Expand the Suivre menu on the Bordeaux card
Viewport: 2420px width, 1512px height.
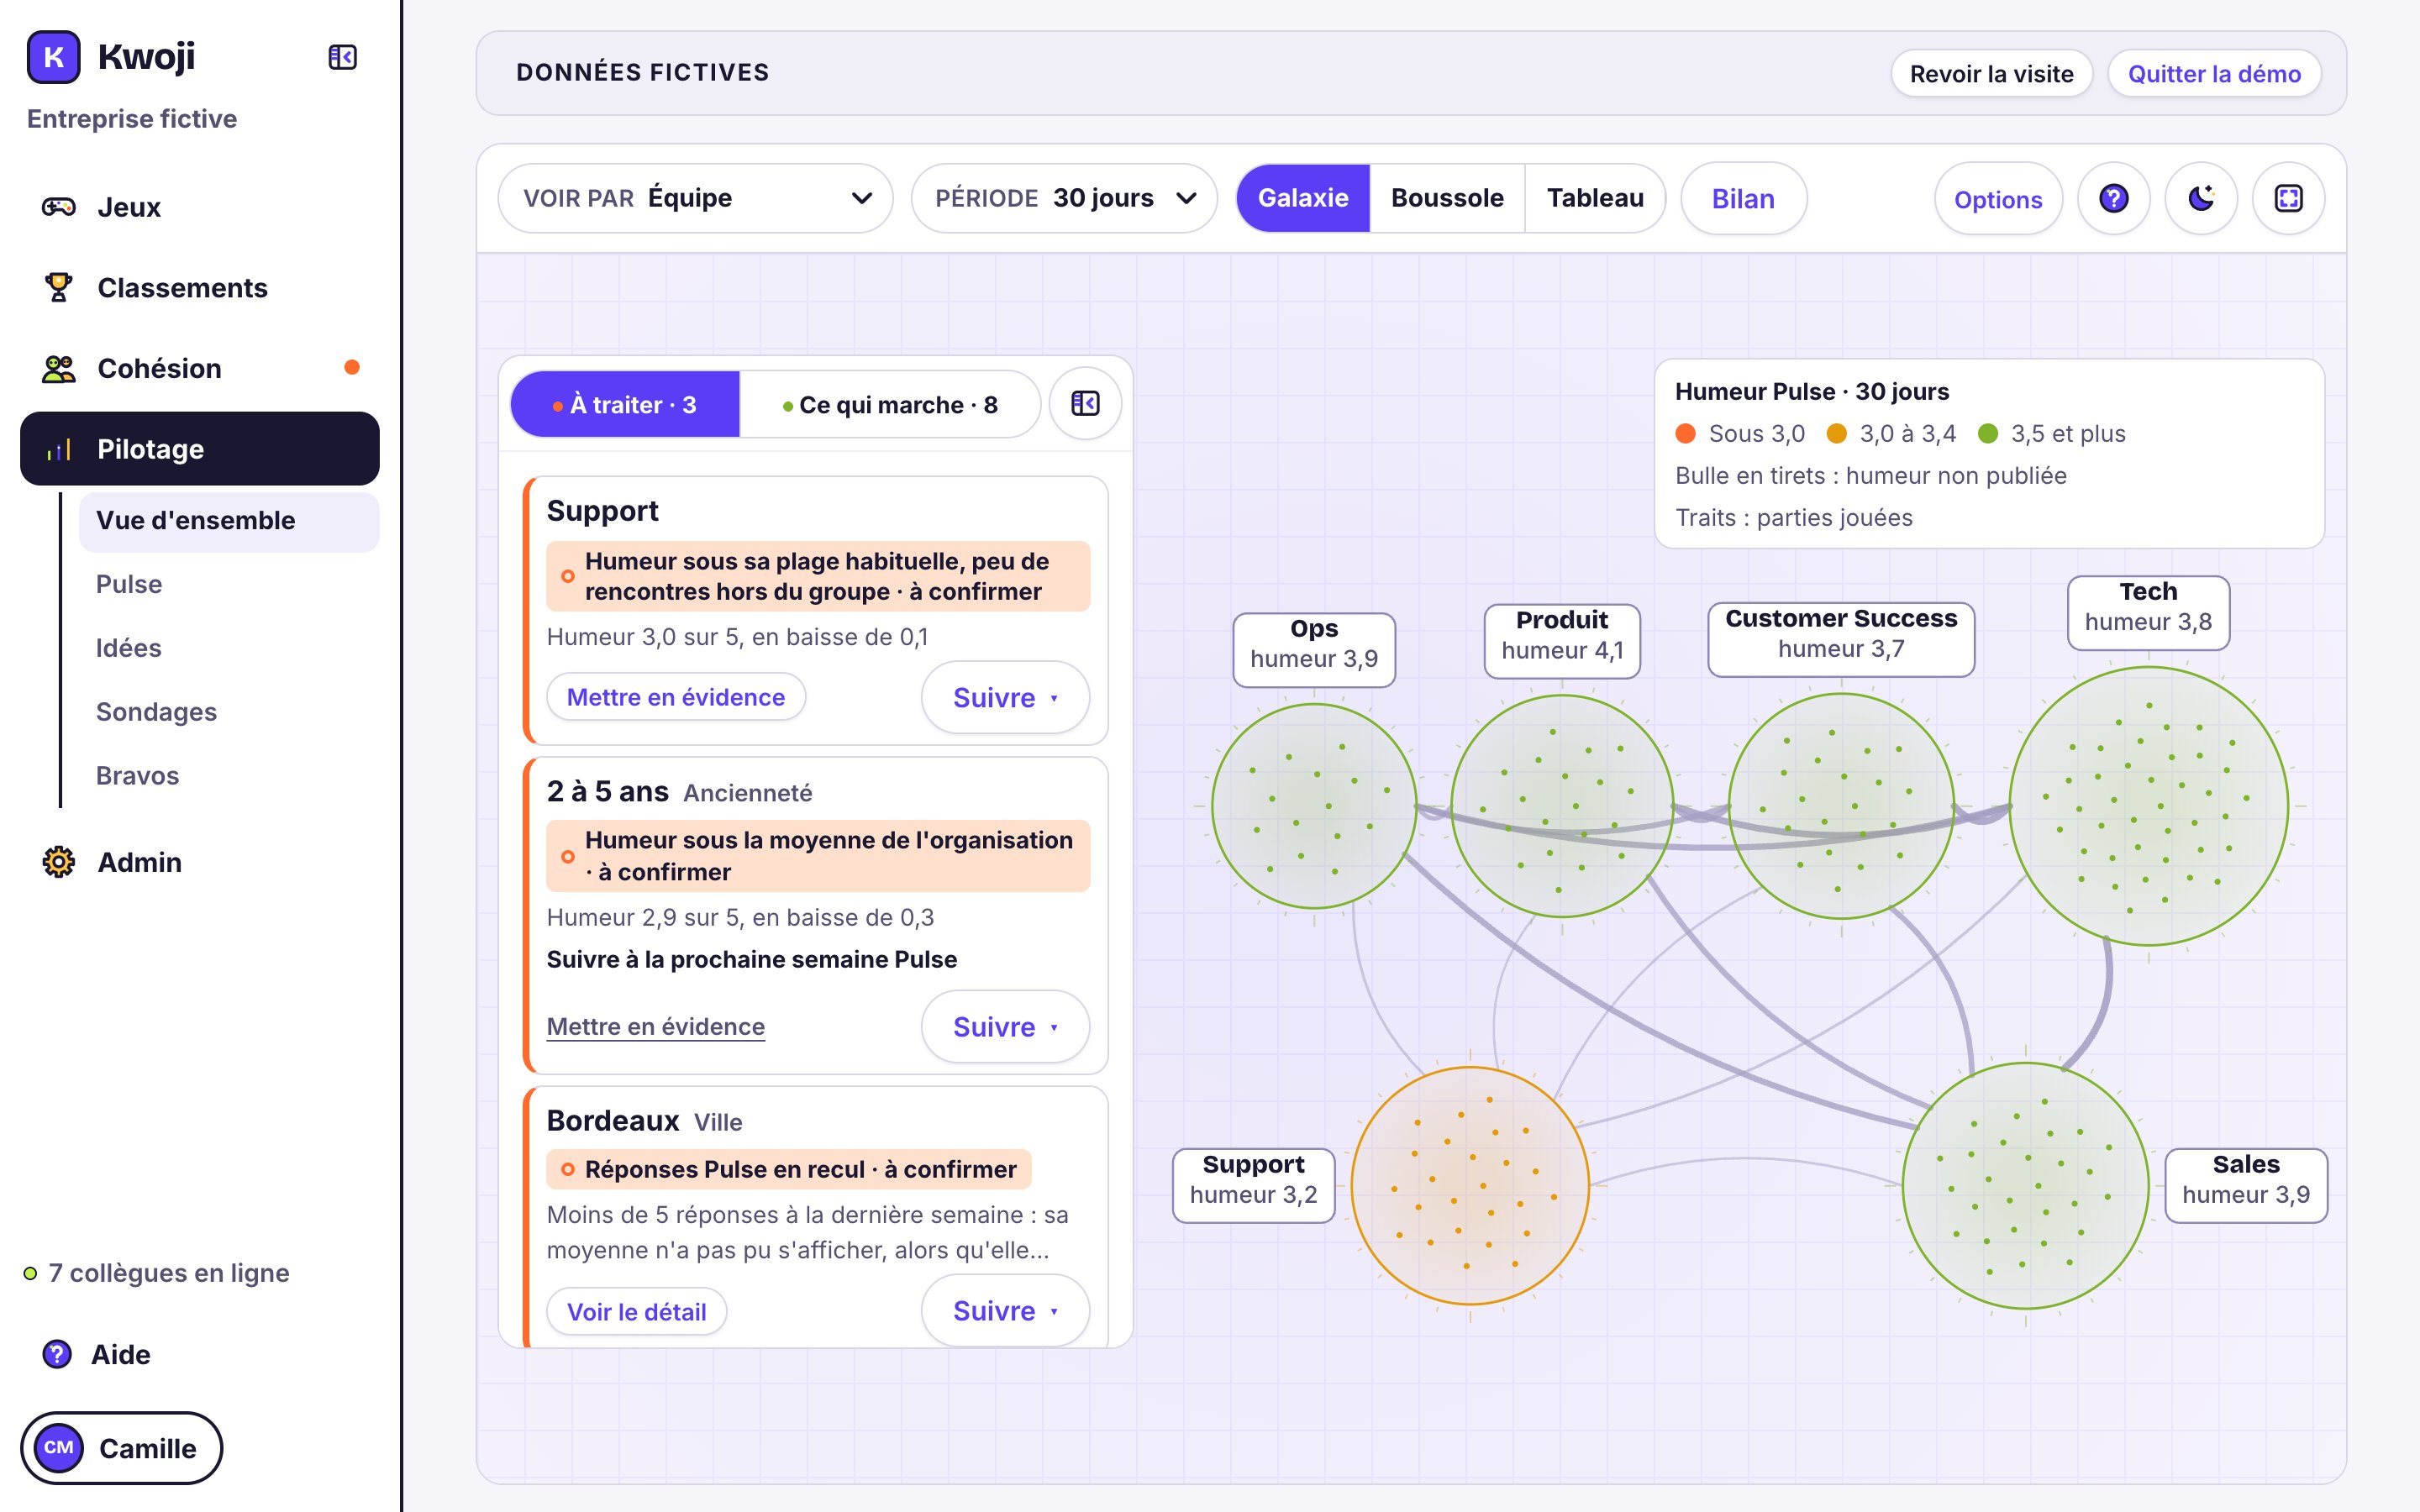(1005, 1310)
